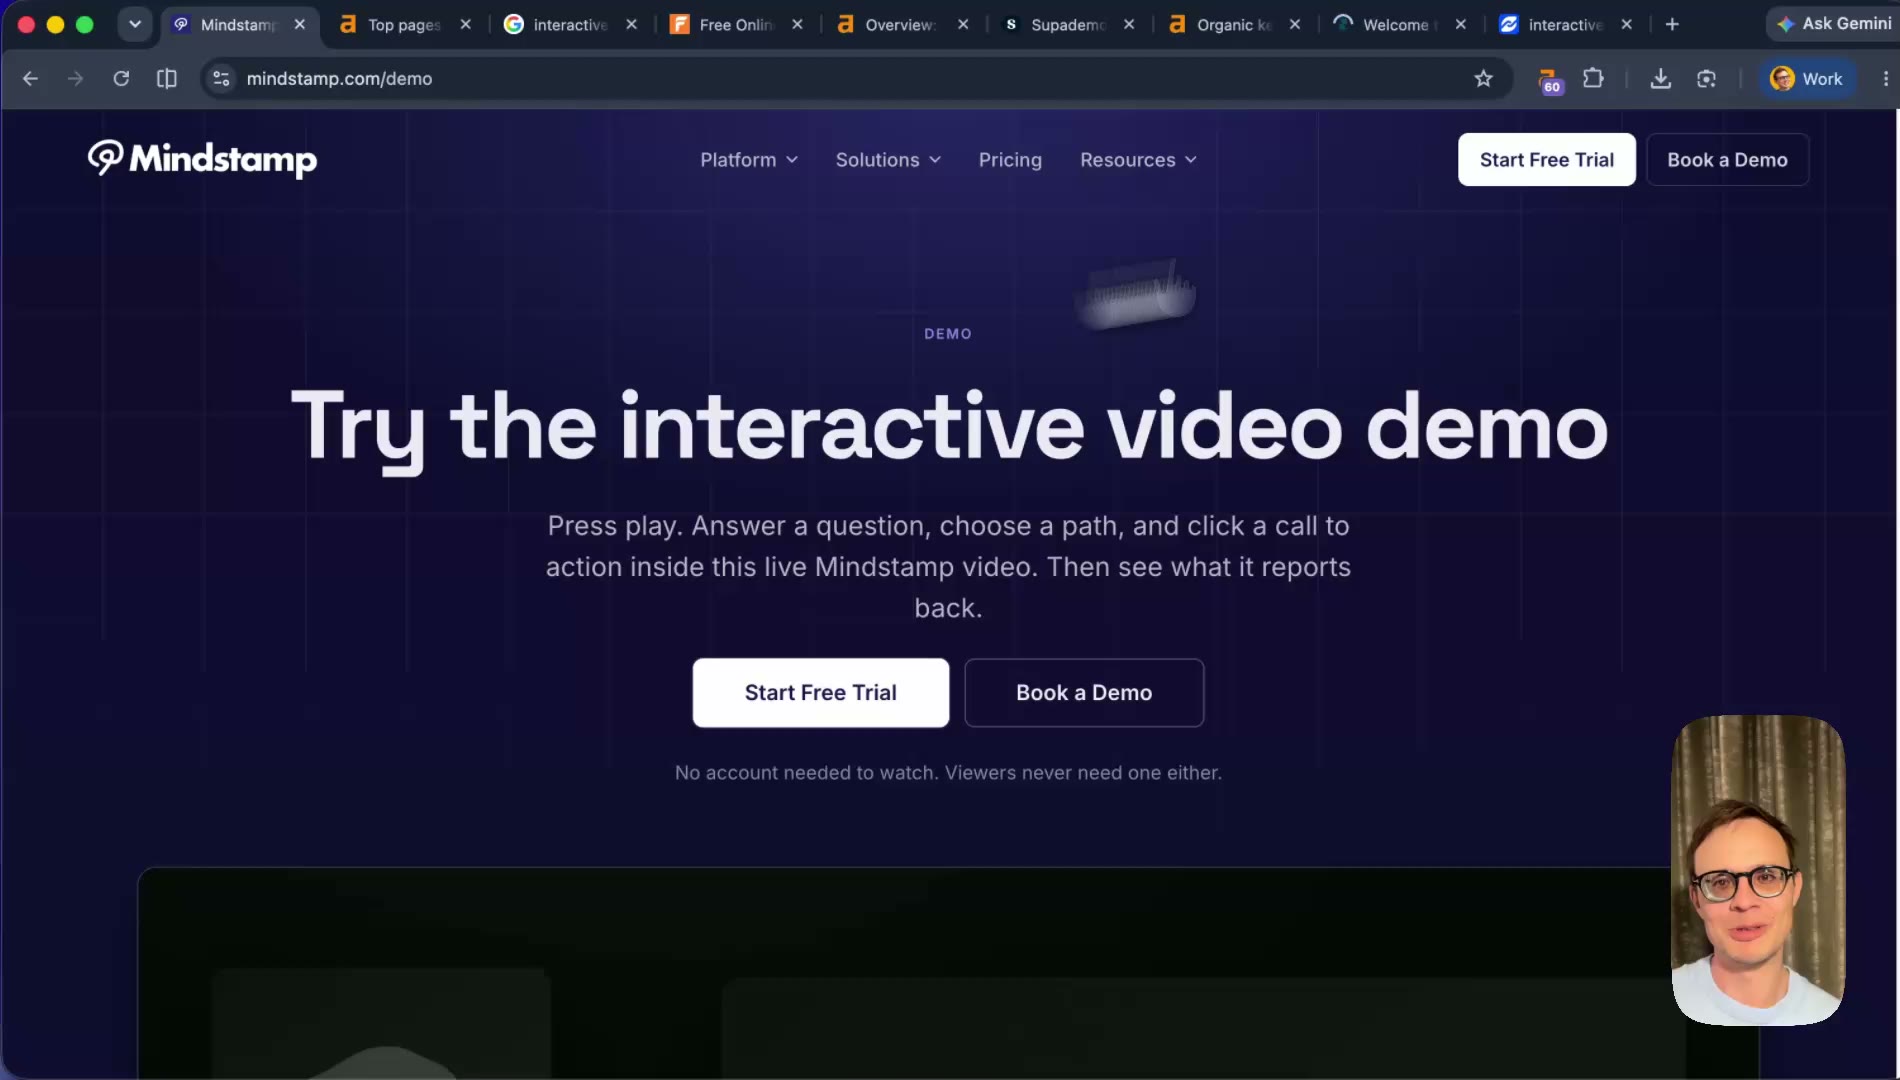The image size is (1900, 1080).
Task: Open the Work profile button
Action: (1806, 78)
